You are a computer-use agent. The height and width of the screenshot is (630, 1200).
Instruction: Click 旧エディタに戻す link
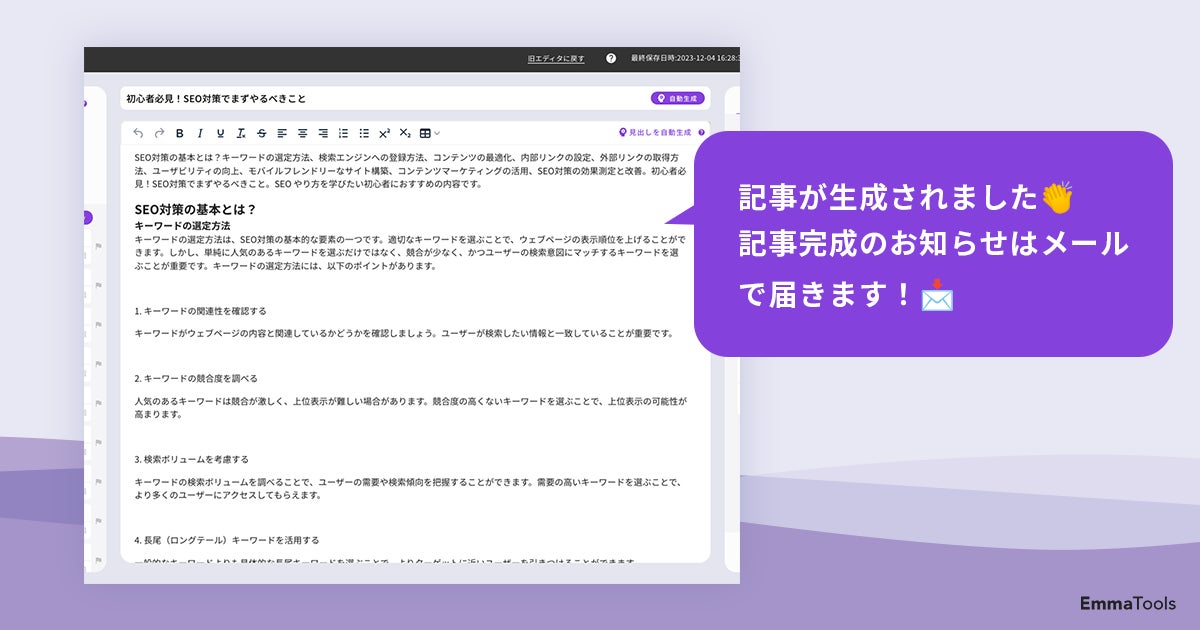tap(556, 58)
